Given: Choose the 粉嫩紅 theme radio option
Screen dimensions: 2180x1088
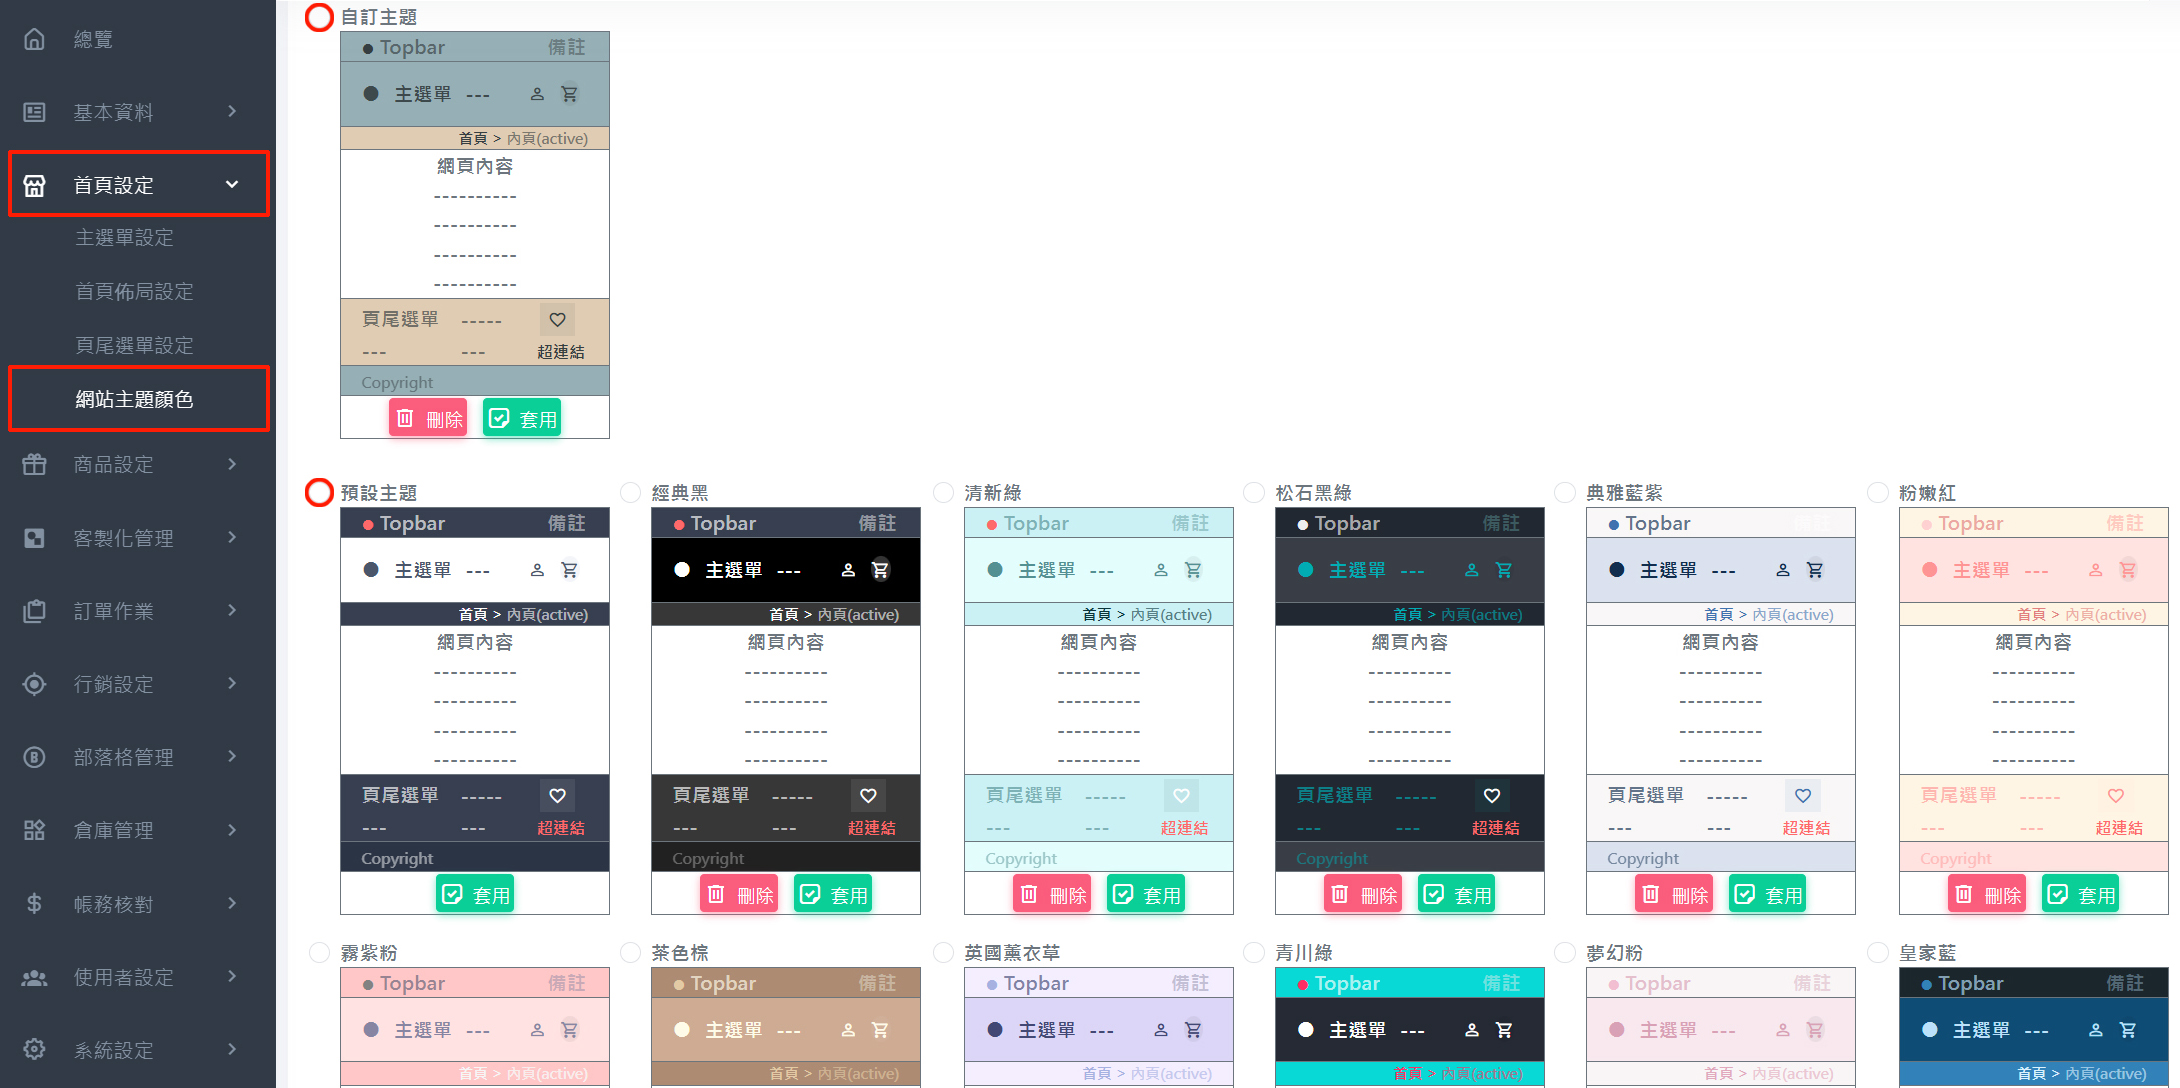Looking at the screenshot, I should coord(1878,492).
